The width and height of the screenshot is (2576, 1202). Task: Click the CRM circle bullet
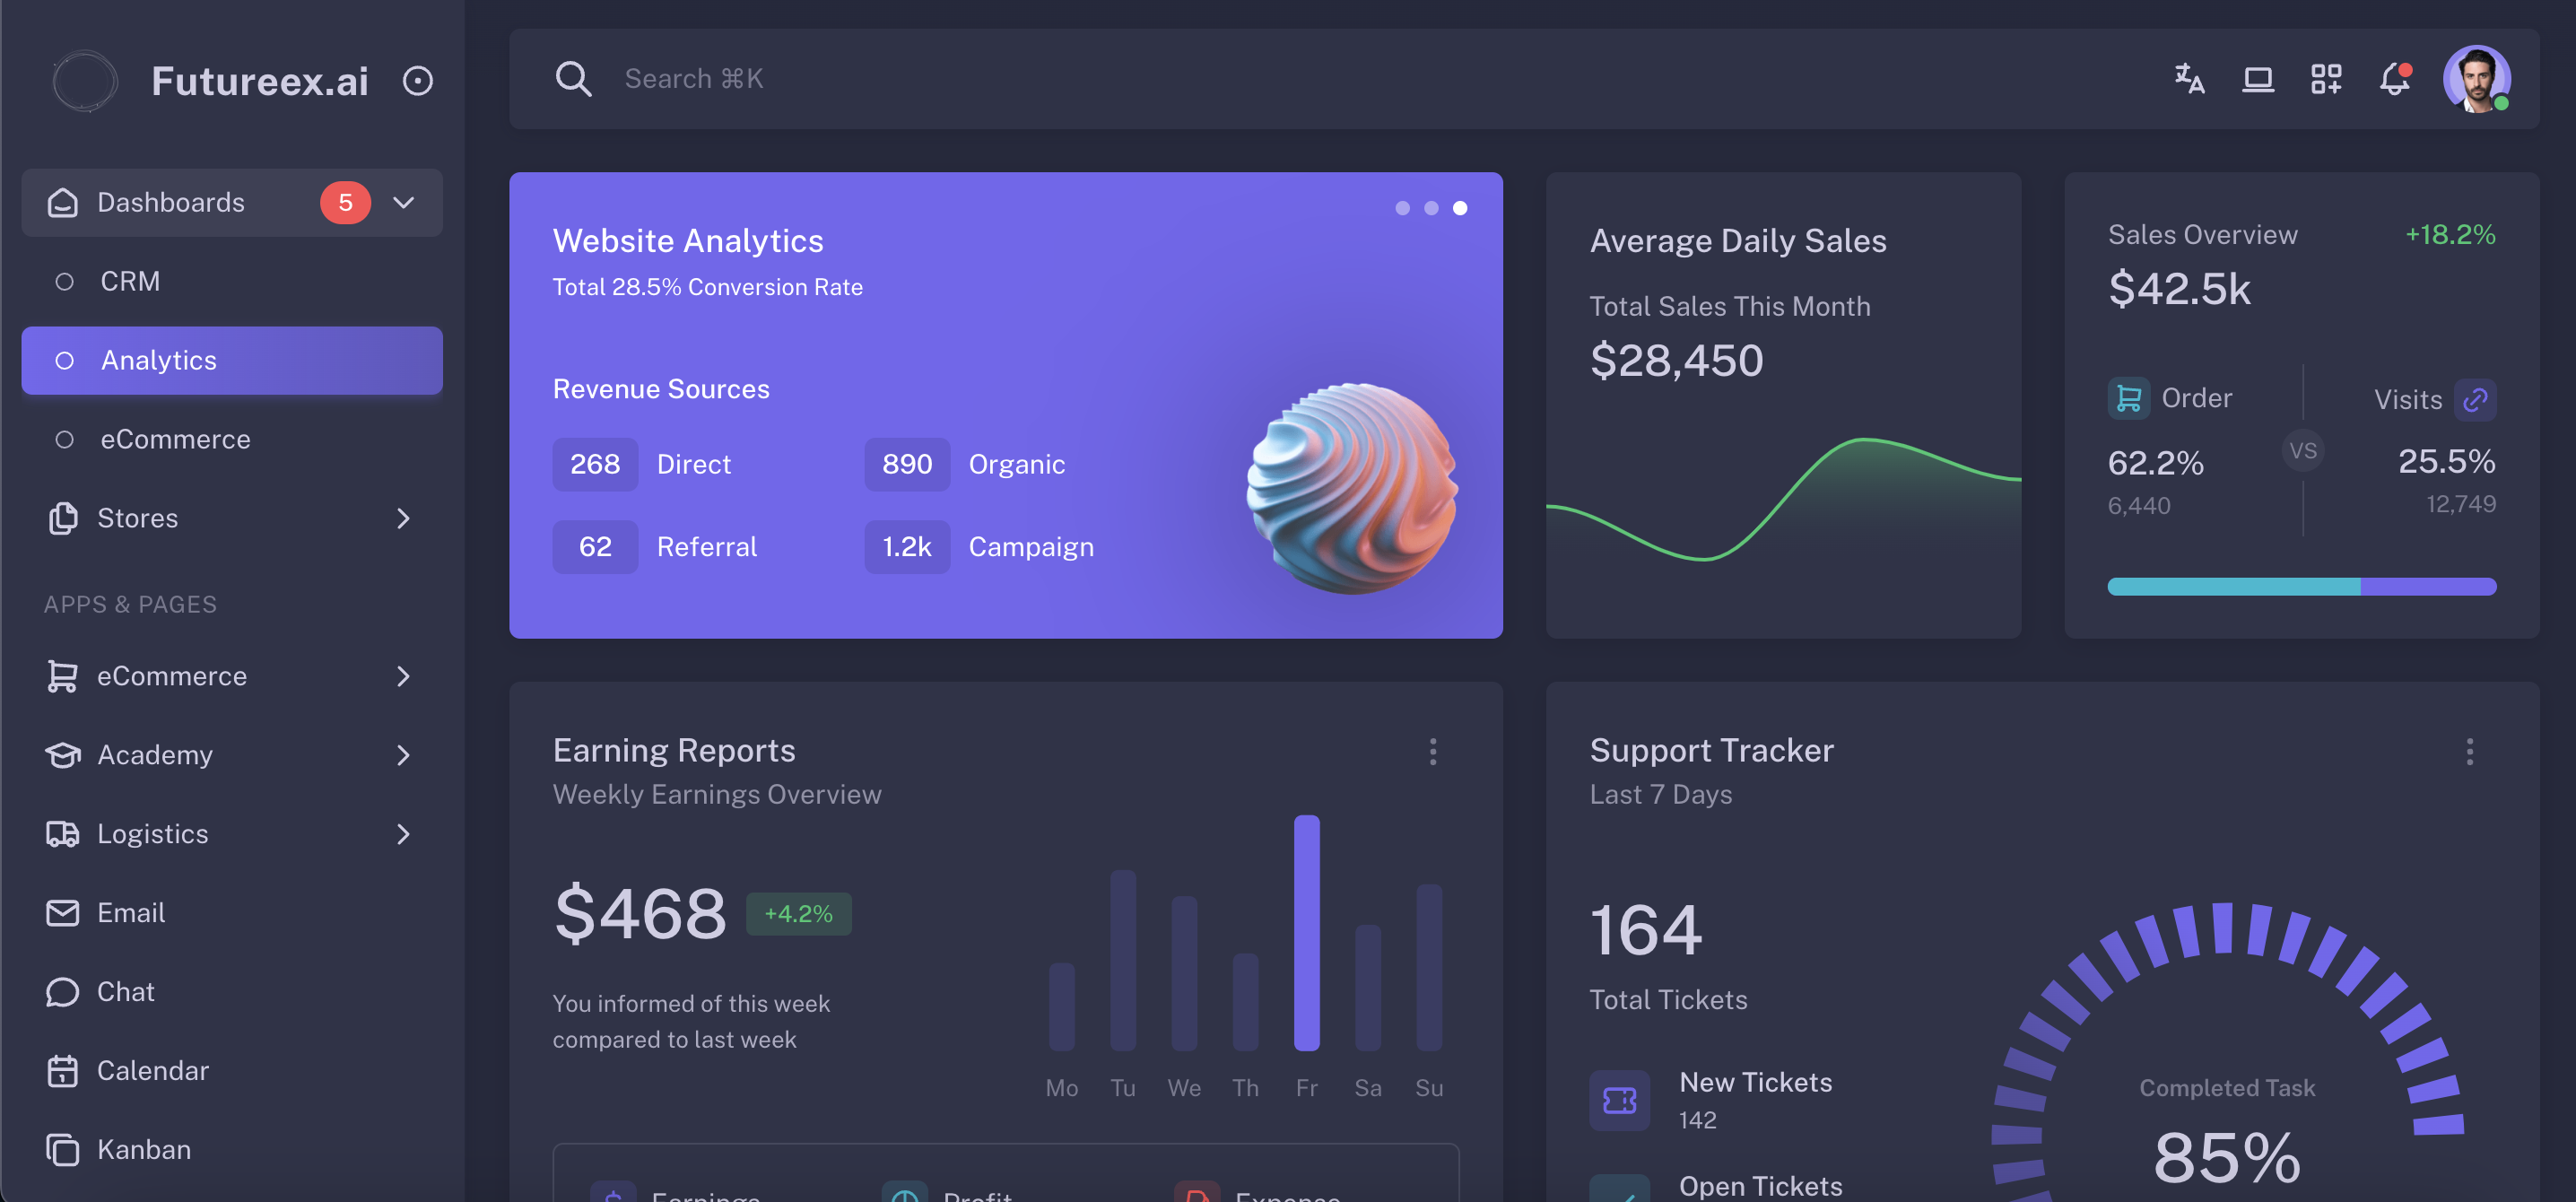[x=64, y=282]
